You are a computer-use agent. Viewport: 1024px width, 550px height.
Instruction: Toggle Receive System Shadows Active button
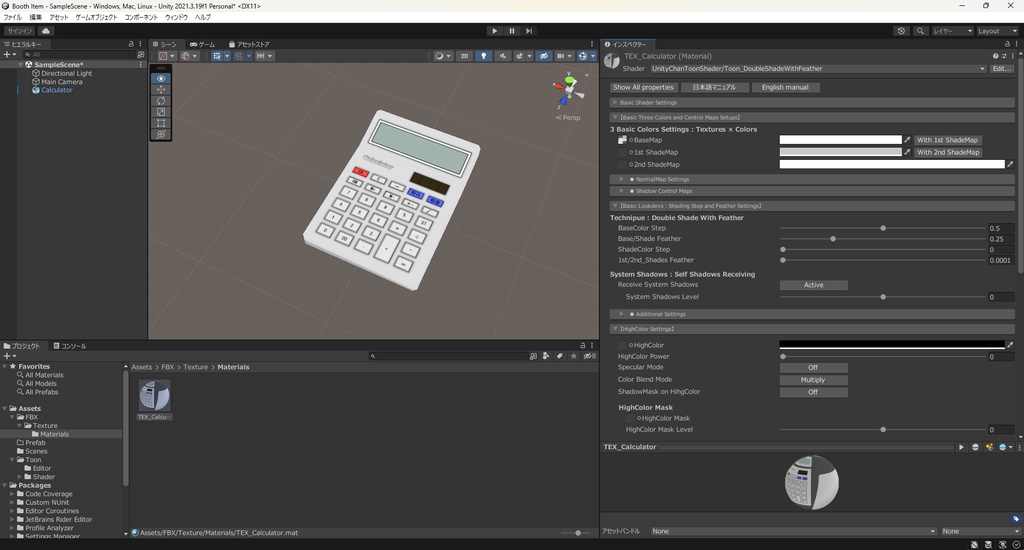[x=814, y=285]
